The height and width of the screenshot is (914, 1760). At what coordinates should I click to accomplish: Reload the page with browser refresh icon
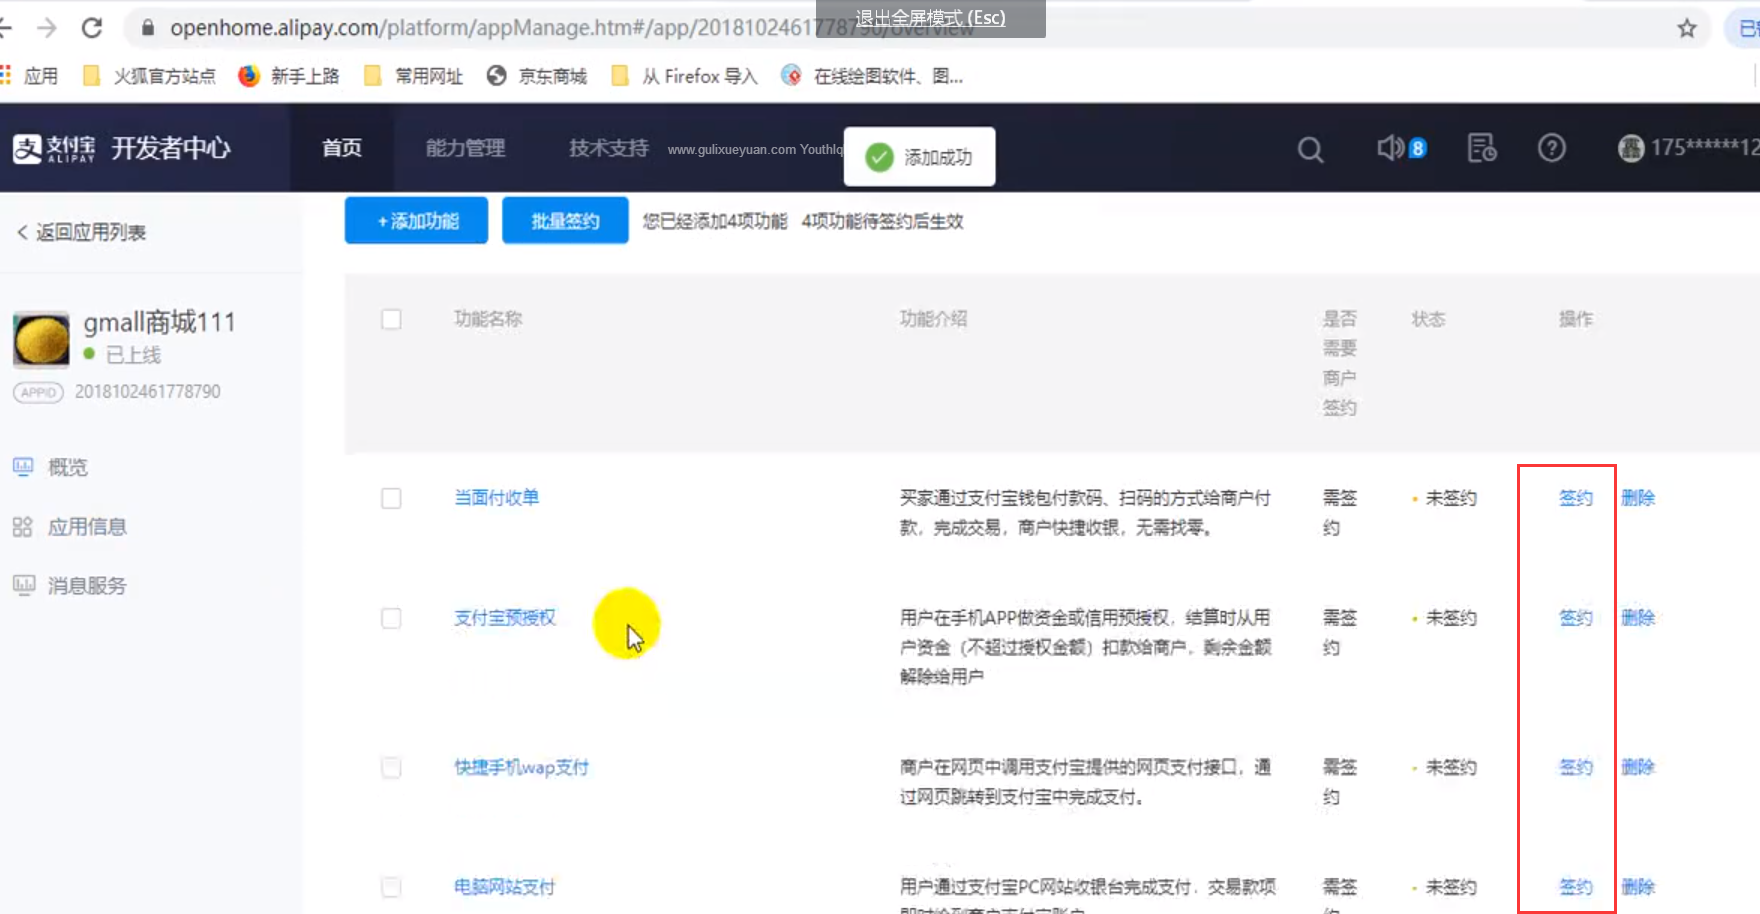tap(92, 28)
